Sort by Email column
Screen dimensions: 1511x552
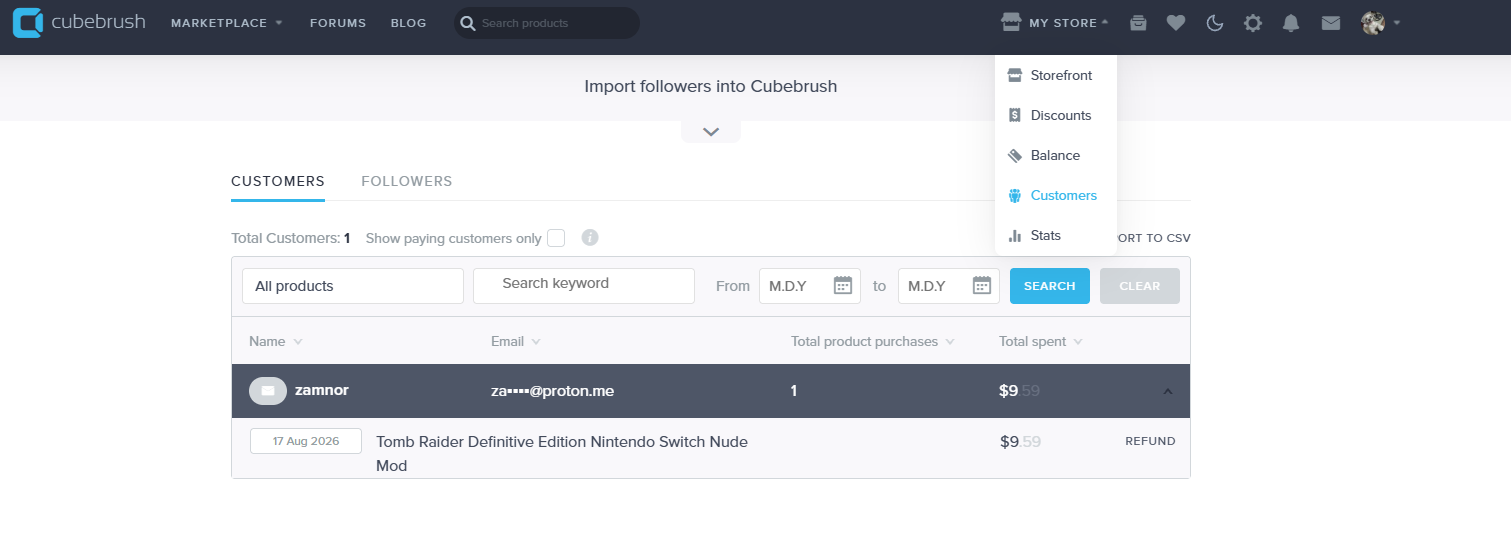point(516,341)
